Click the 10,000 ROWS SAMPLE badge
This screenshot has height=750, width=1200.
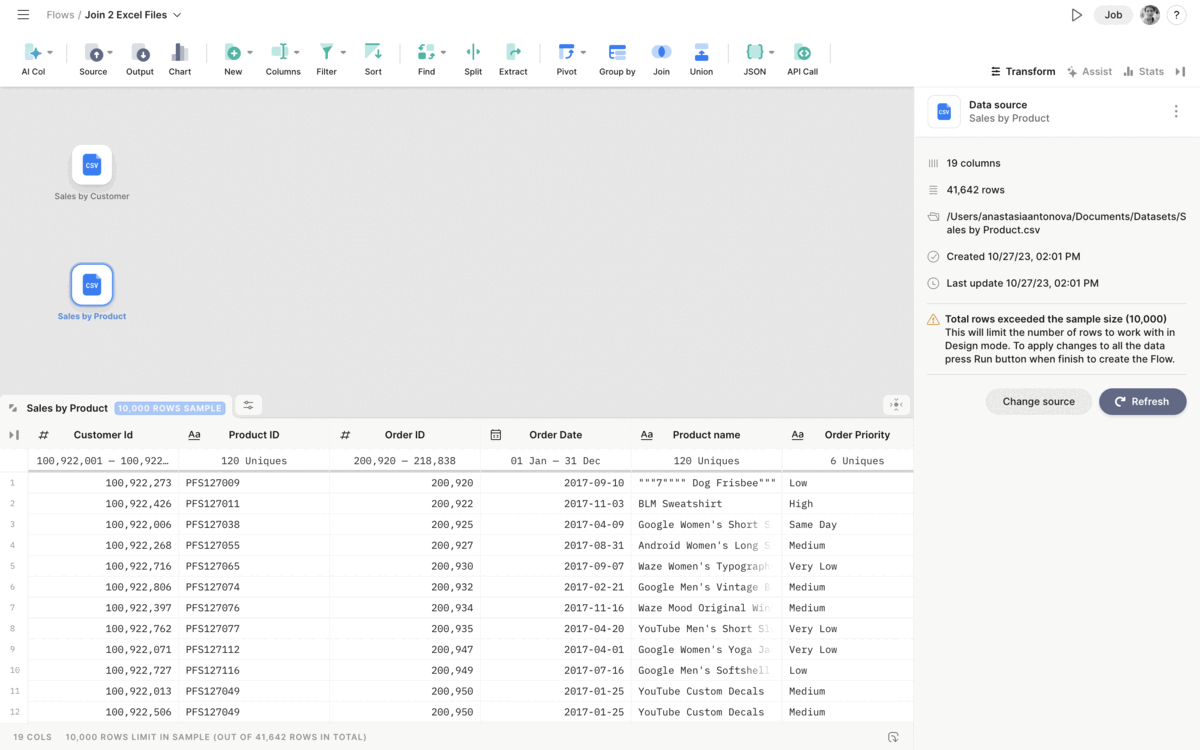[x=169, y=408]
